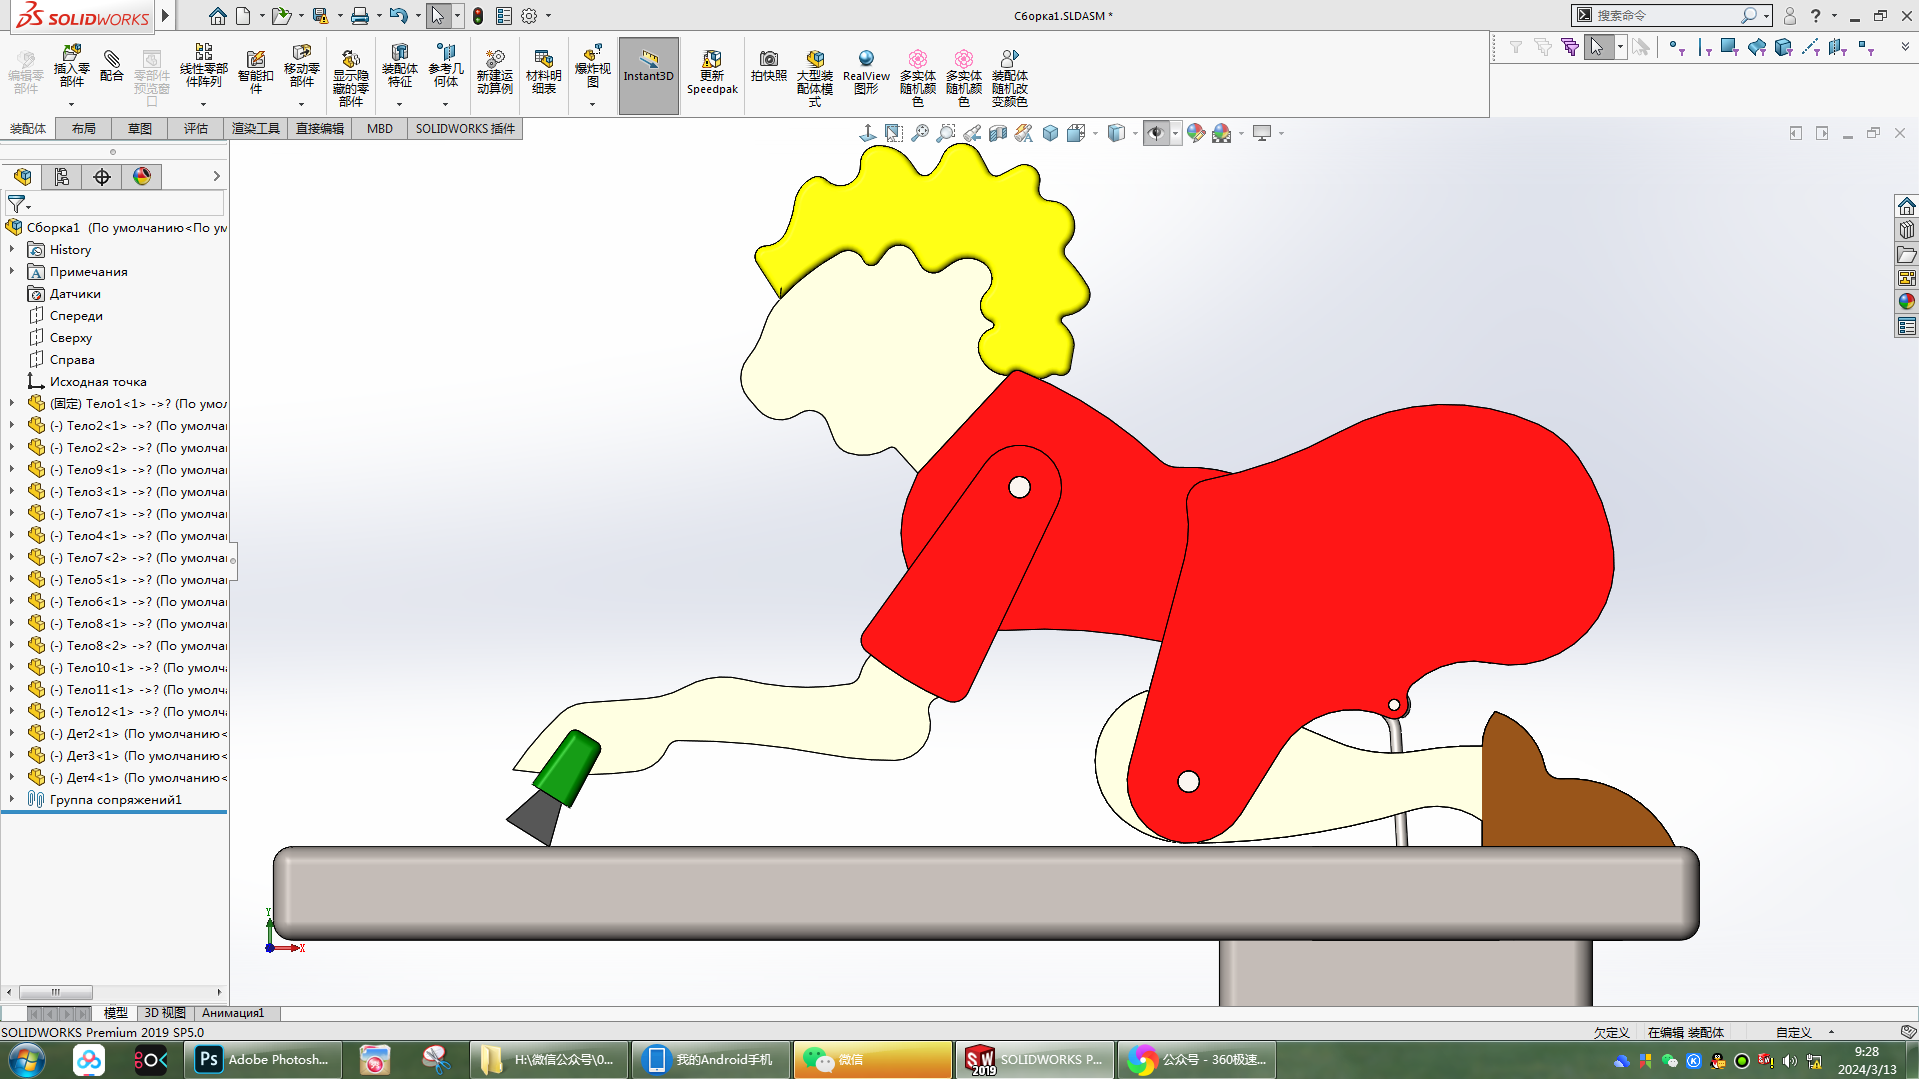Screen dimensions: 1919x1079
Task: Toggle the Hide/Show Items eye button
Action: click(x=1156, y=133)
